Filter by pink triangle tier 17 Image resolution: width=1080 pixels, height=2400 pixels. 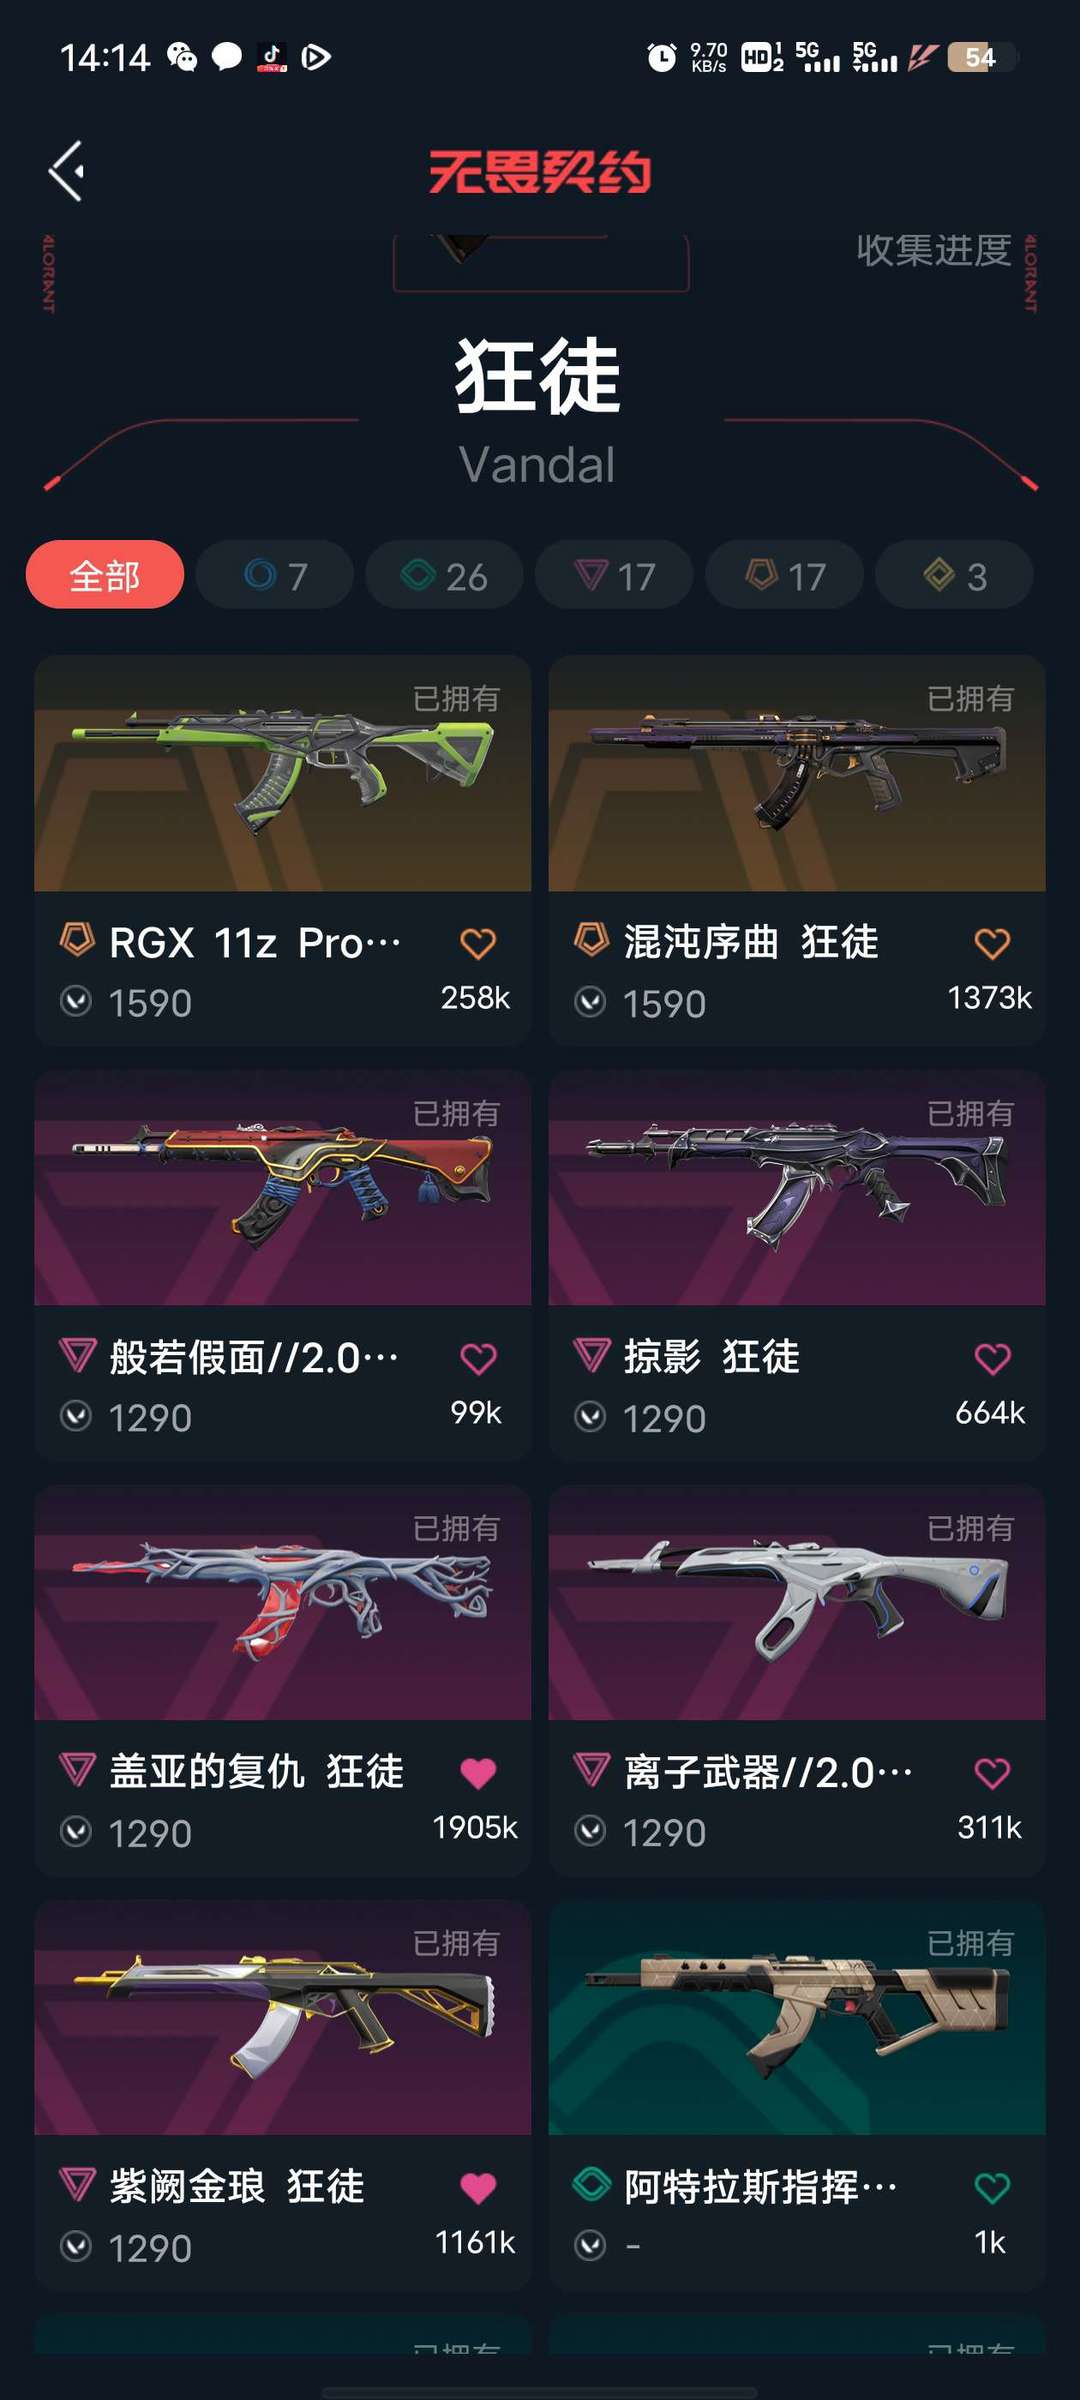point(615,575)
